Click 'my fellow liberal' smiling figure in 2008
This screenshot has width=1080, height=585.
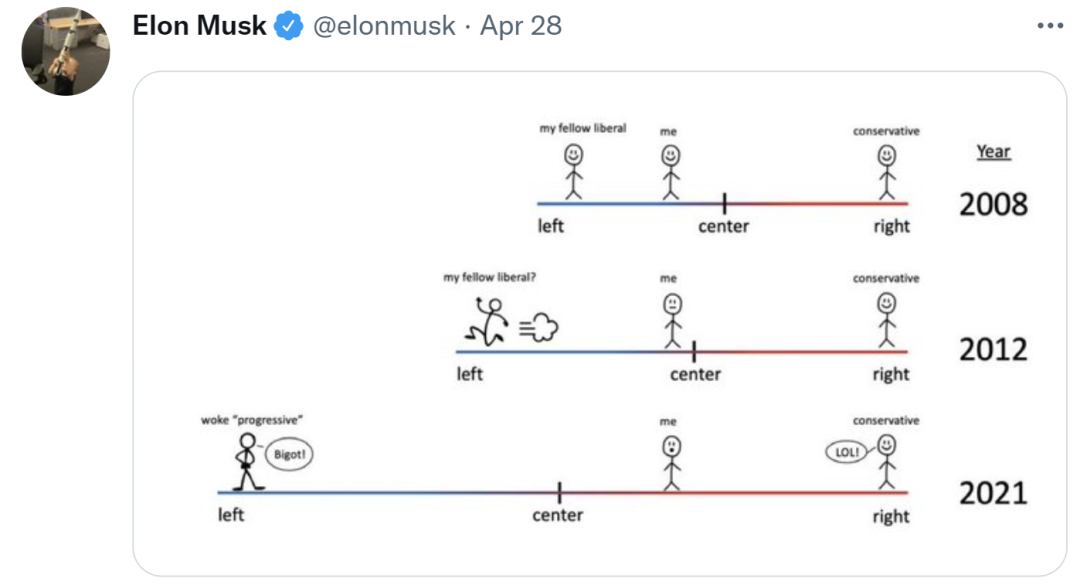pos(574,171)
